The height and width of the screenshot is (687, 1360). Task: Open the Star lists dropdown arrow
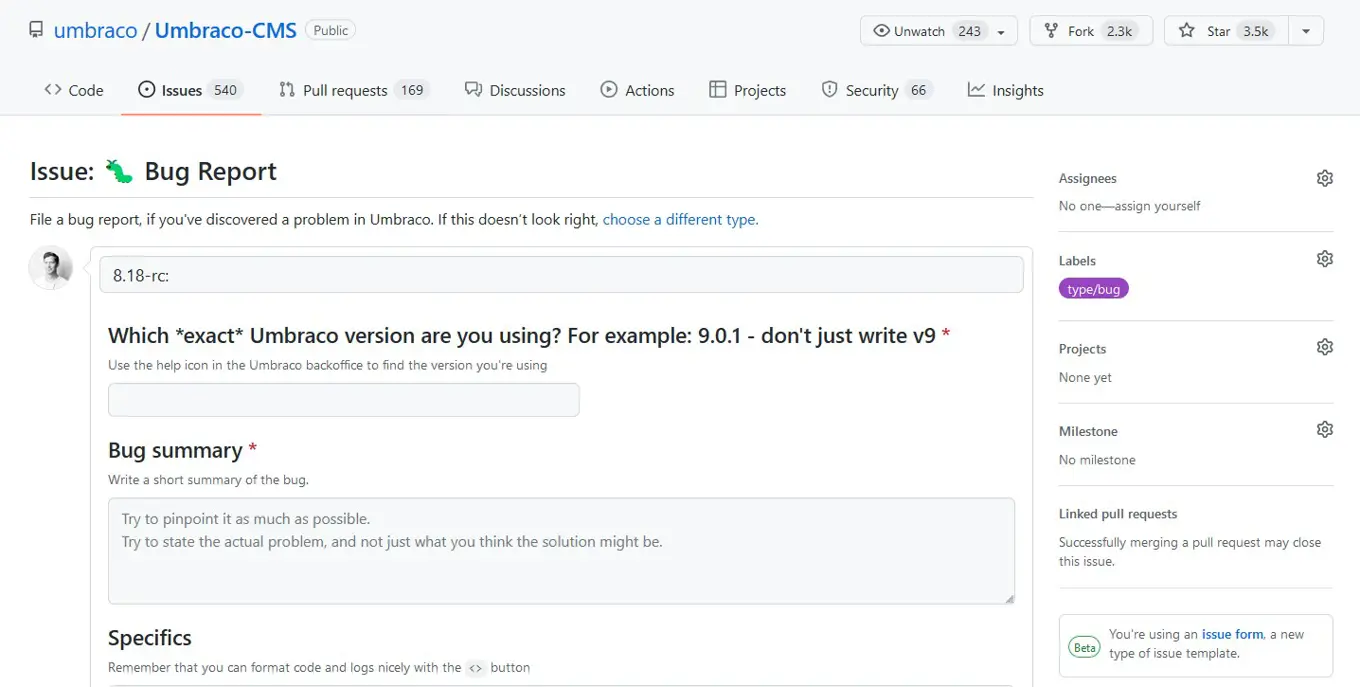coord(1306,31)
